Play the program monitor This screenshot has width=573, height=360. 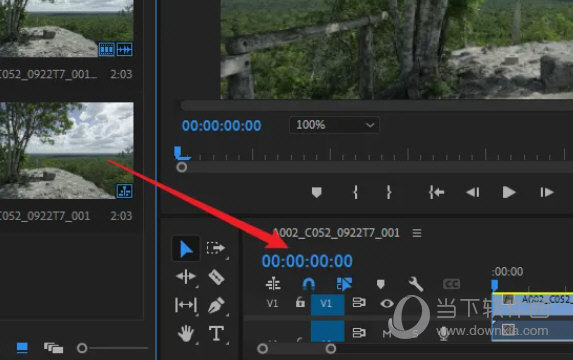coord(509,192)
